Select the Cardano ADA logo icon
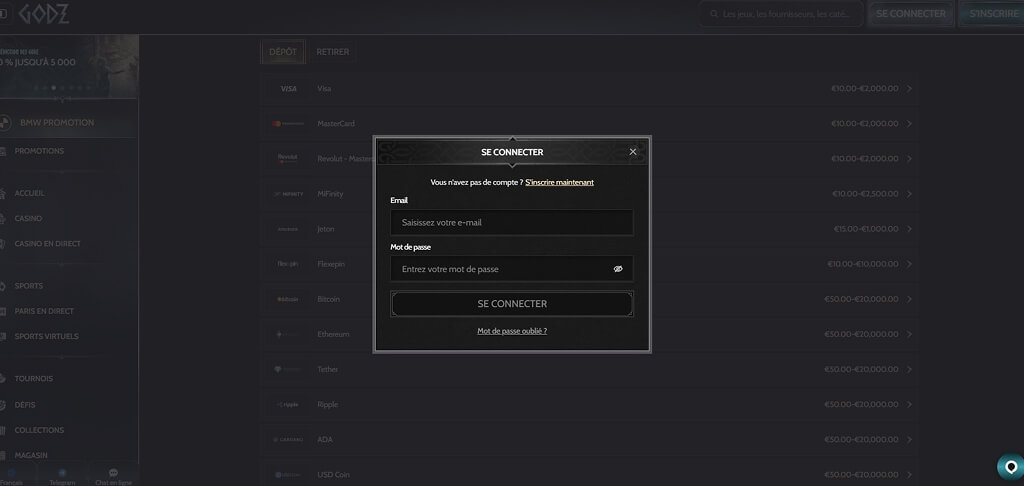The height and width of the screenshot is (486, 1024). coord(288,440)
